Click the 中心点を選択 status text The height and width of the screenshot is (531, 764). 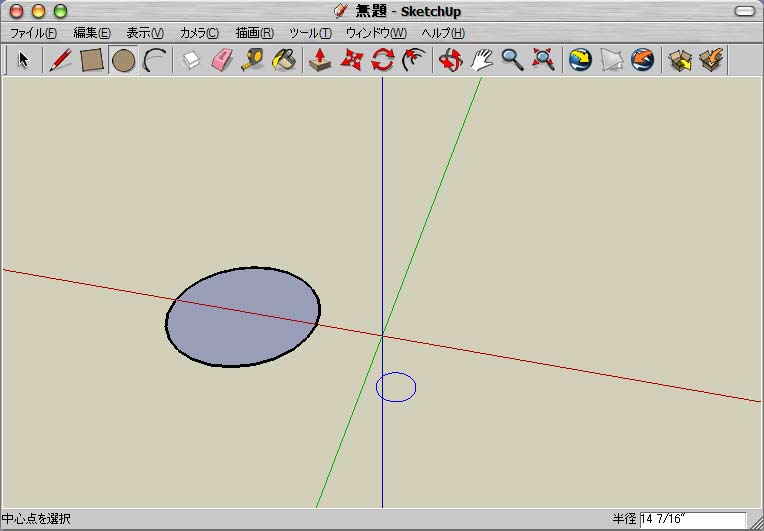(x=36, y=519)
